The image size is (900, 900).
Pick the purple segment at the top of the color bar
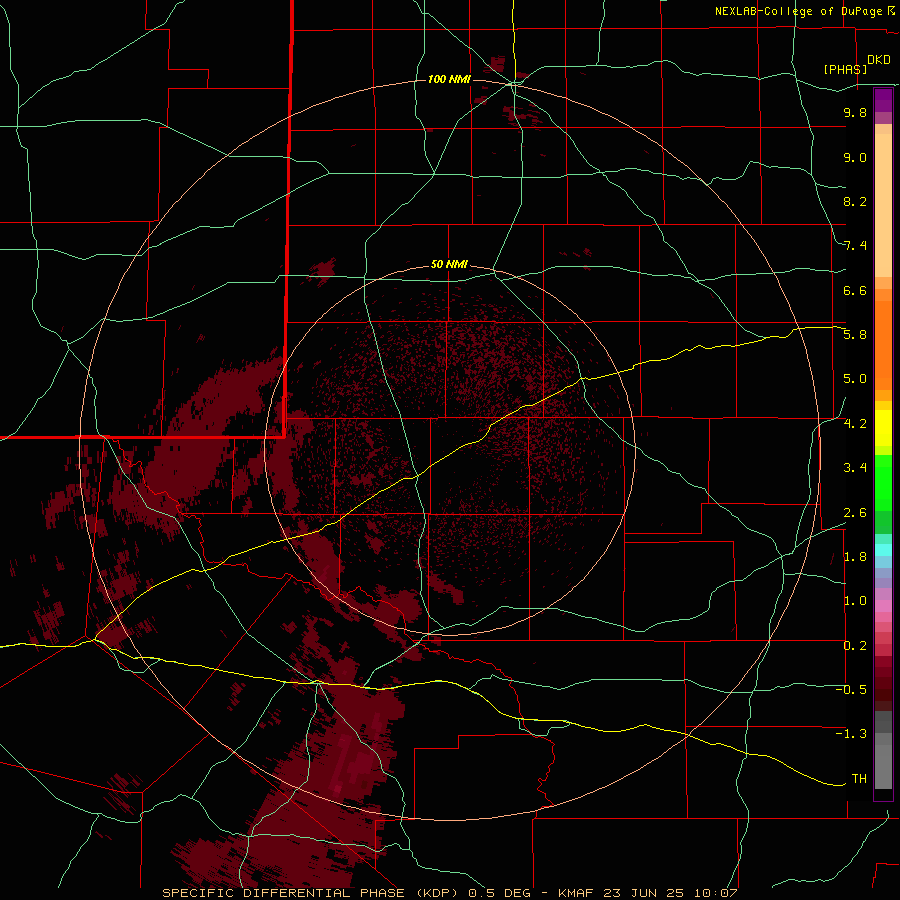pos(883,100)
